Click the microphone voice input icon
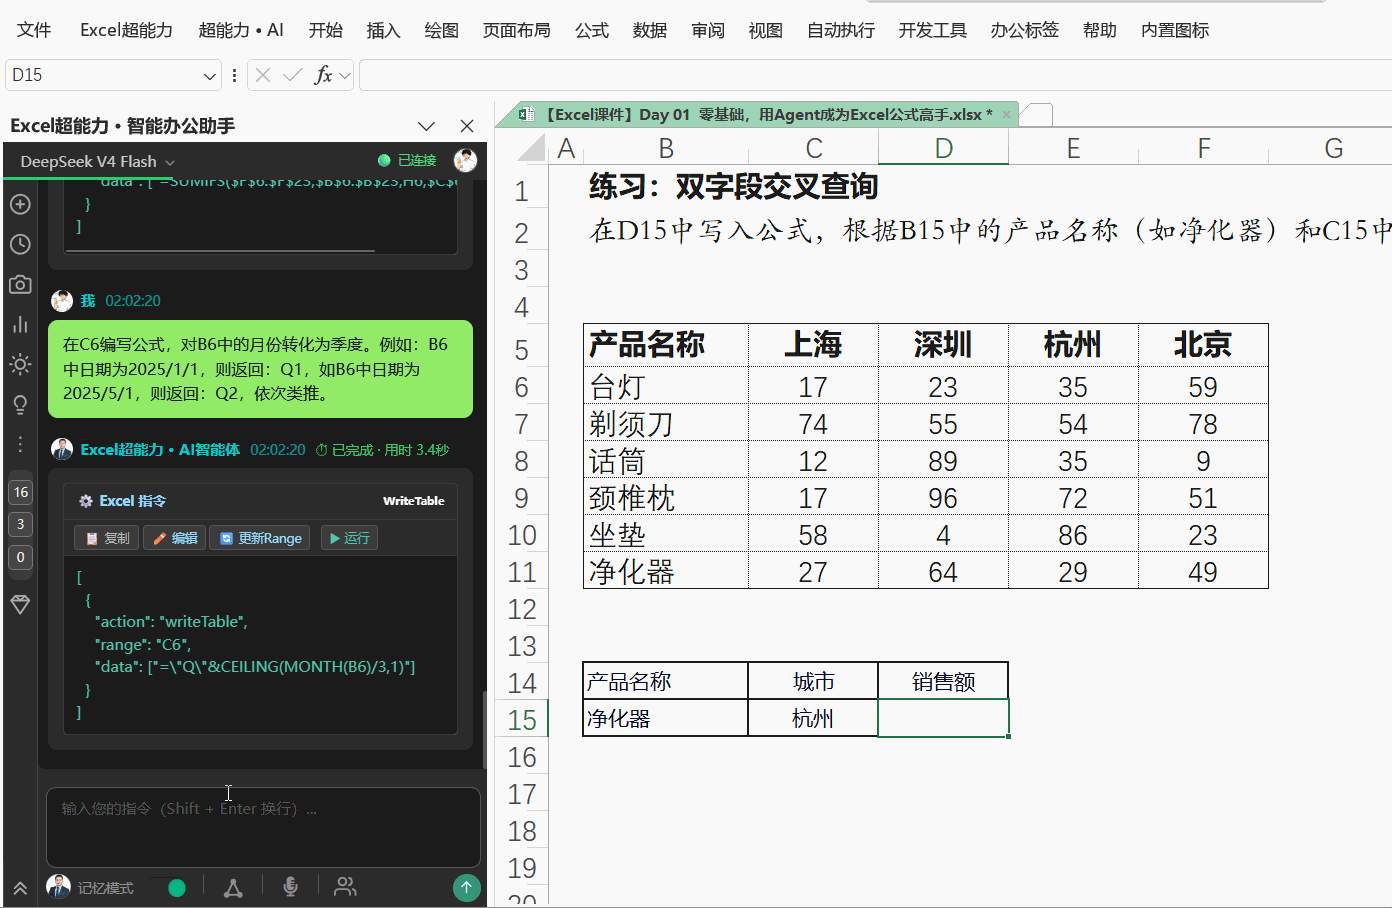This screenshot has width=1392, height=908. point(290,887)
